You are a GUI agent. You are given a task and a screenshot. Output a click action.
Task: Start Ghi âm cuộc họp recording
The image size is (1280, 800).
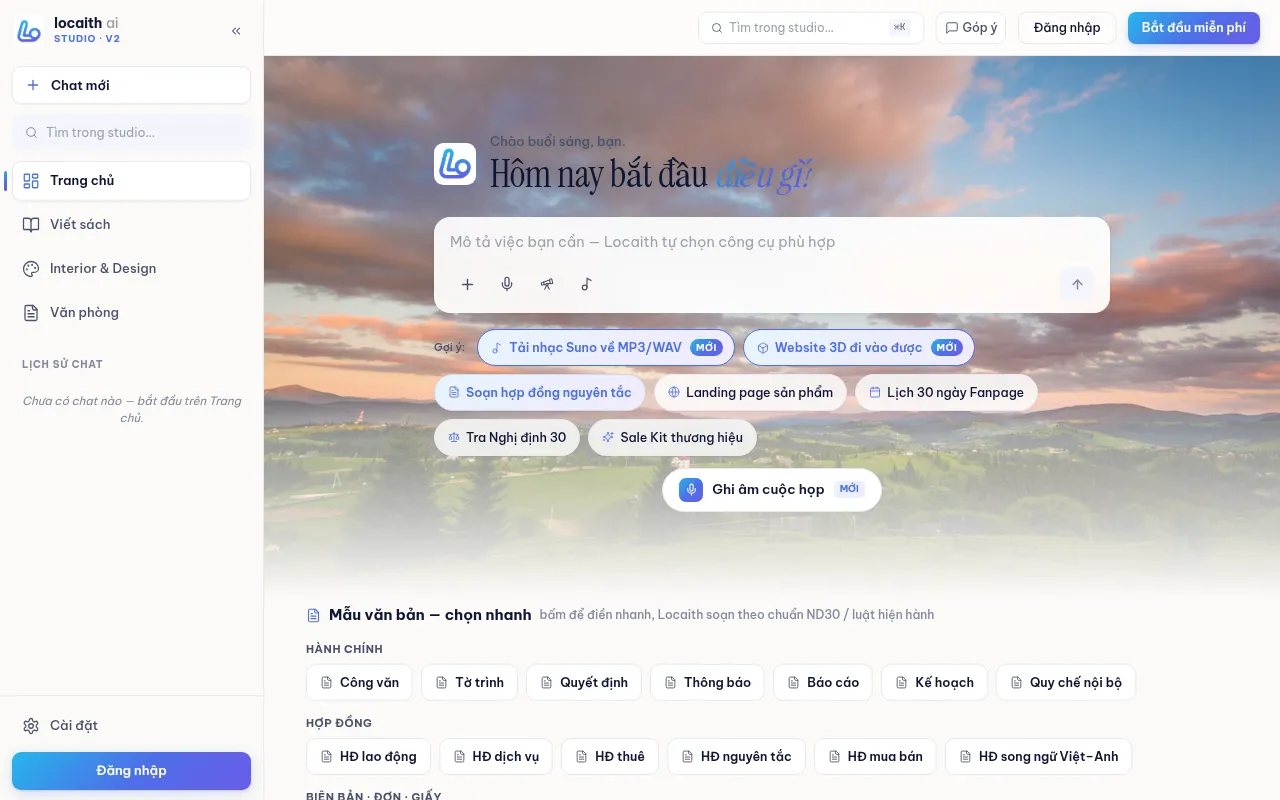pos(772,490)
